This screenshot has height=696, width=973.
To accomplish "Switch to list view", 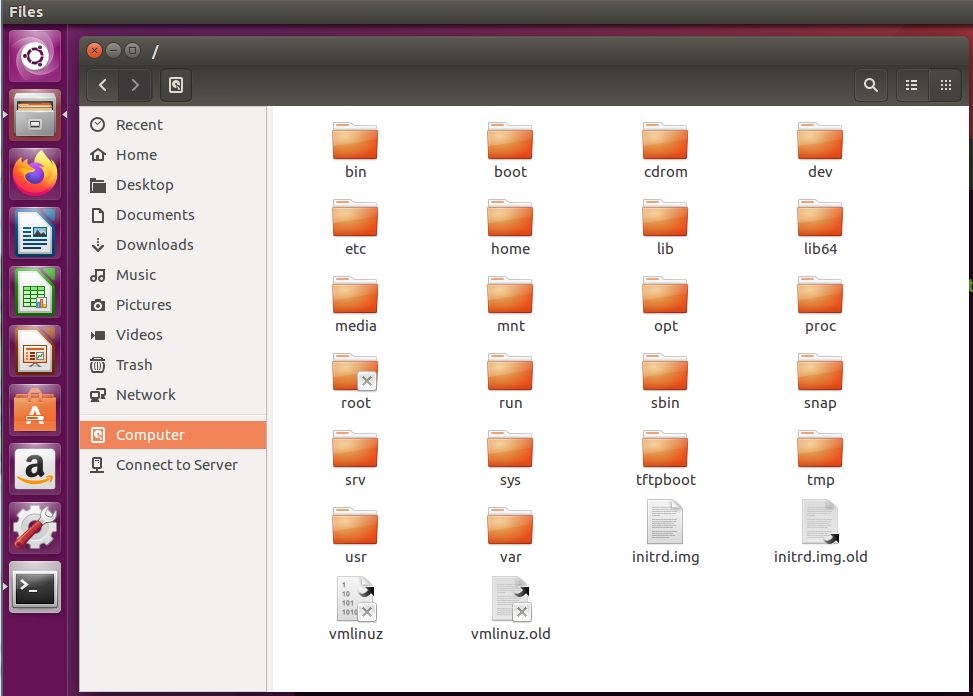I will click(912, 85).
